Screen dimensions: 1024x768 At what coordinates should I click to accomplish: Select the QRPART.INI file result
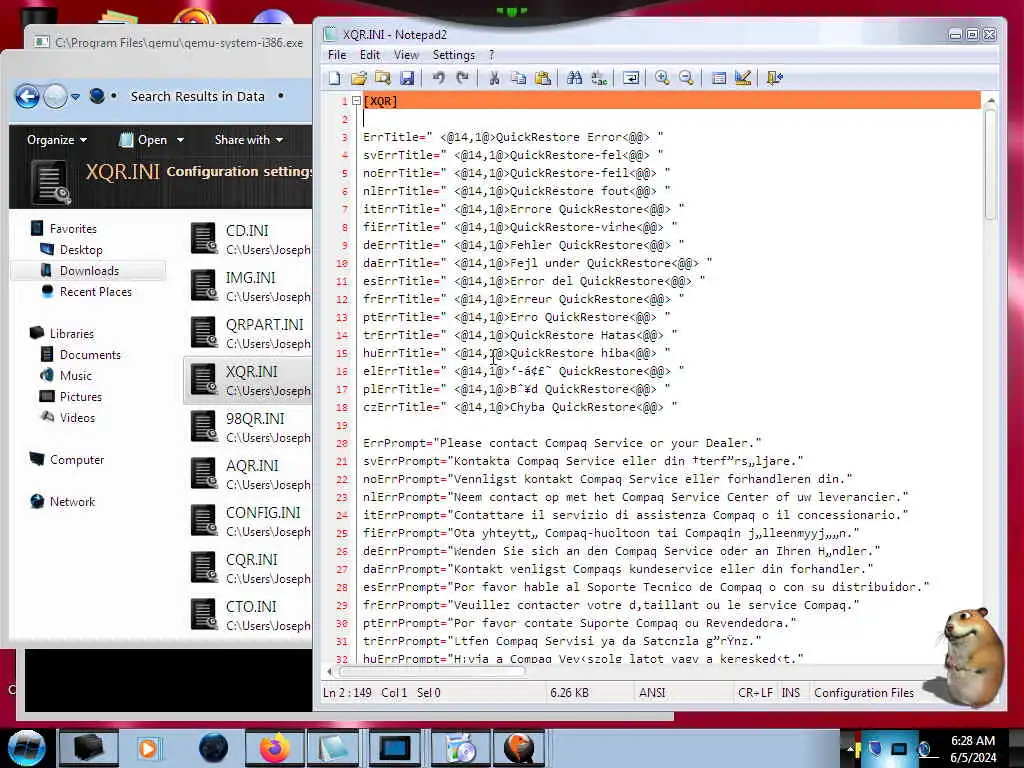click(249, 333)
